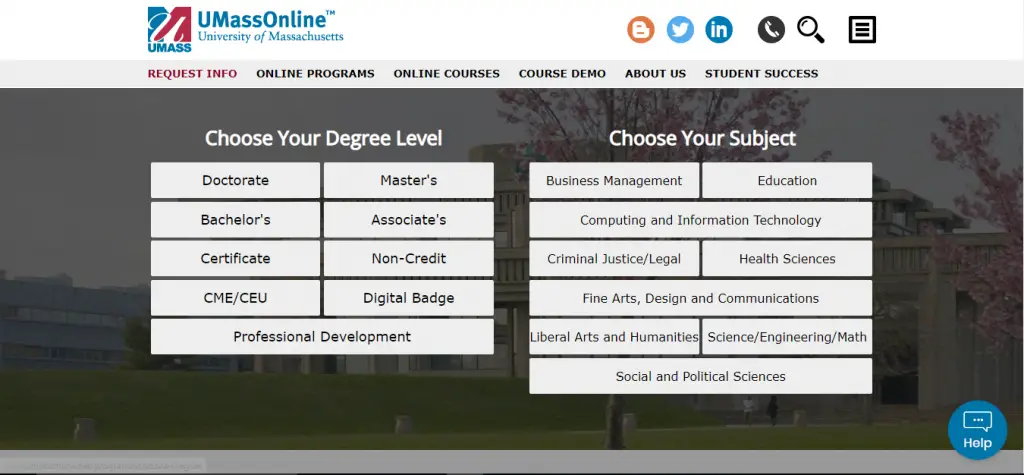Open search with magnifying glass icon
The image size is (1024, 475).
coord(810,30)
